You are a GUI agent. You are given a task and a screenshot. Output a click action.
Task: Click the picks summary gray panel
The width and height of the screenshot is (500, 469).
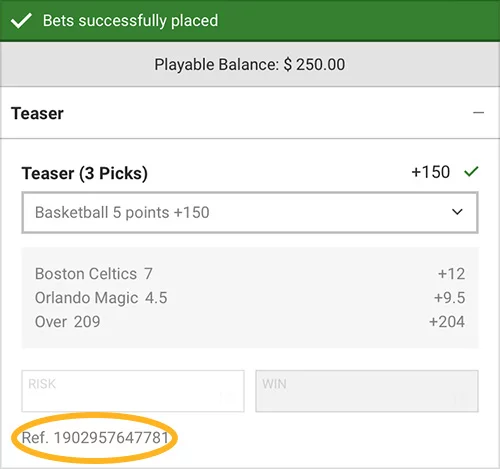(250, 298)
